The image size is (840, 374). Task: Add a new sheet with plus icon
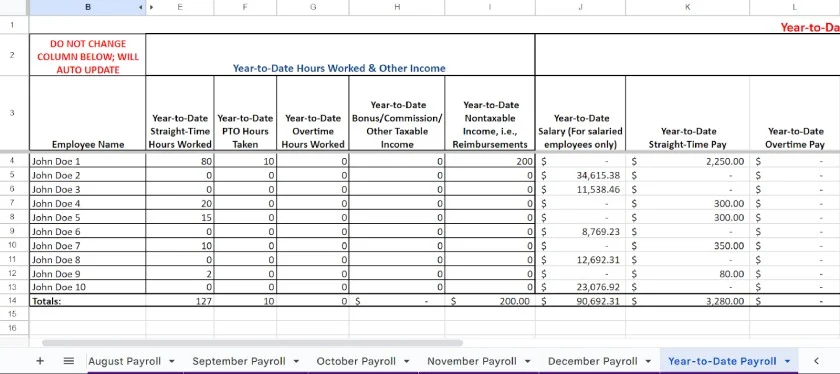[x=40, y=361]
